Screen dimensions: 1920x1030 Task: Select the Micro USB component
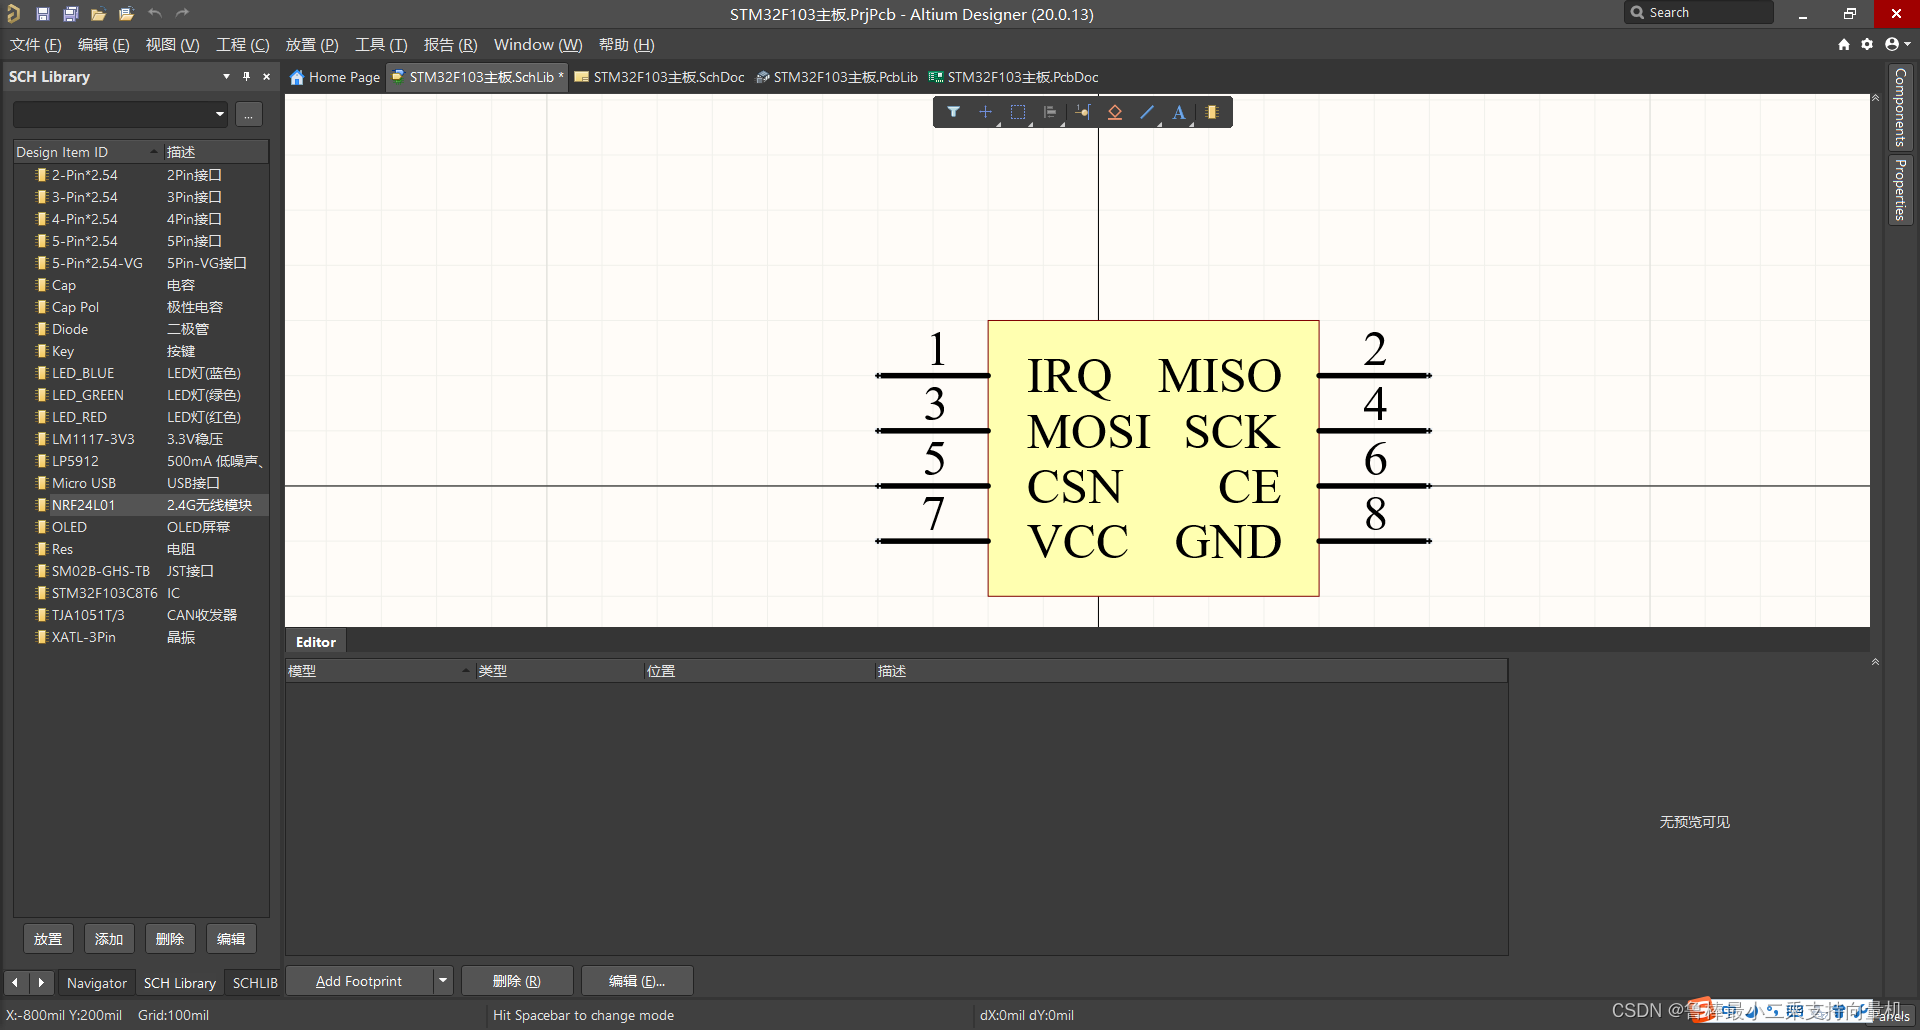(141, 483)
